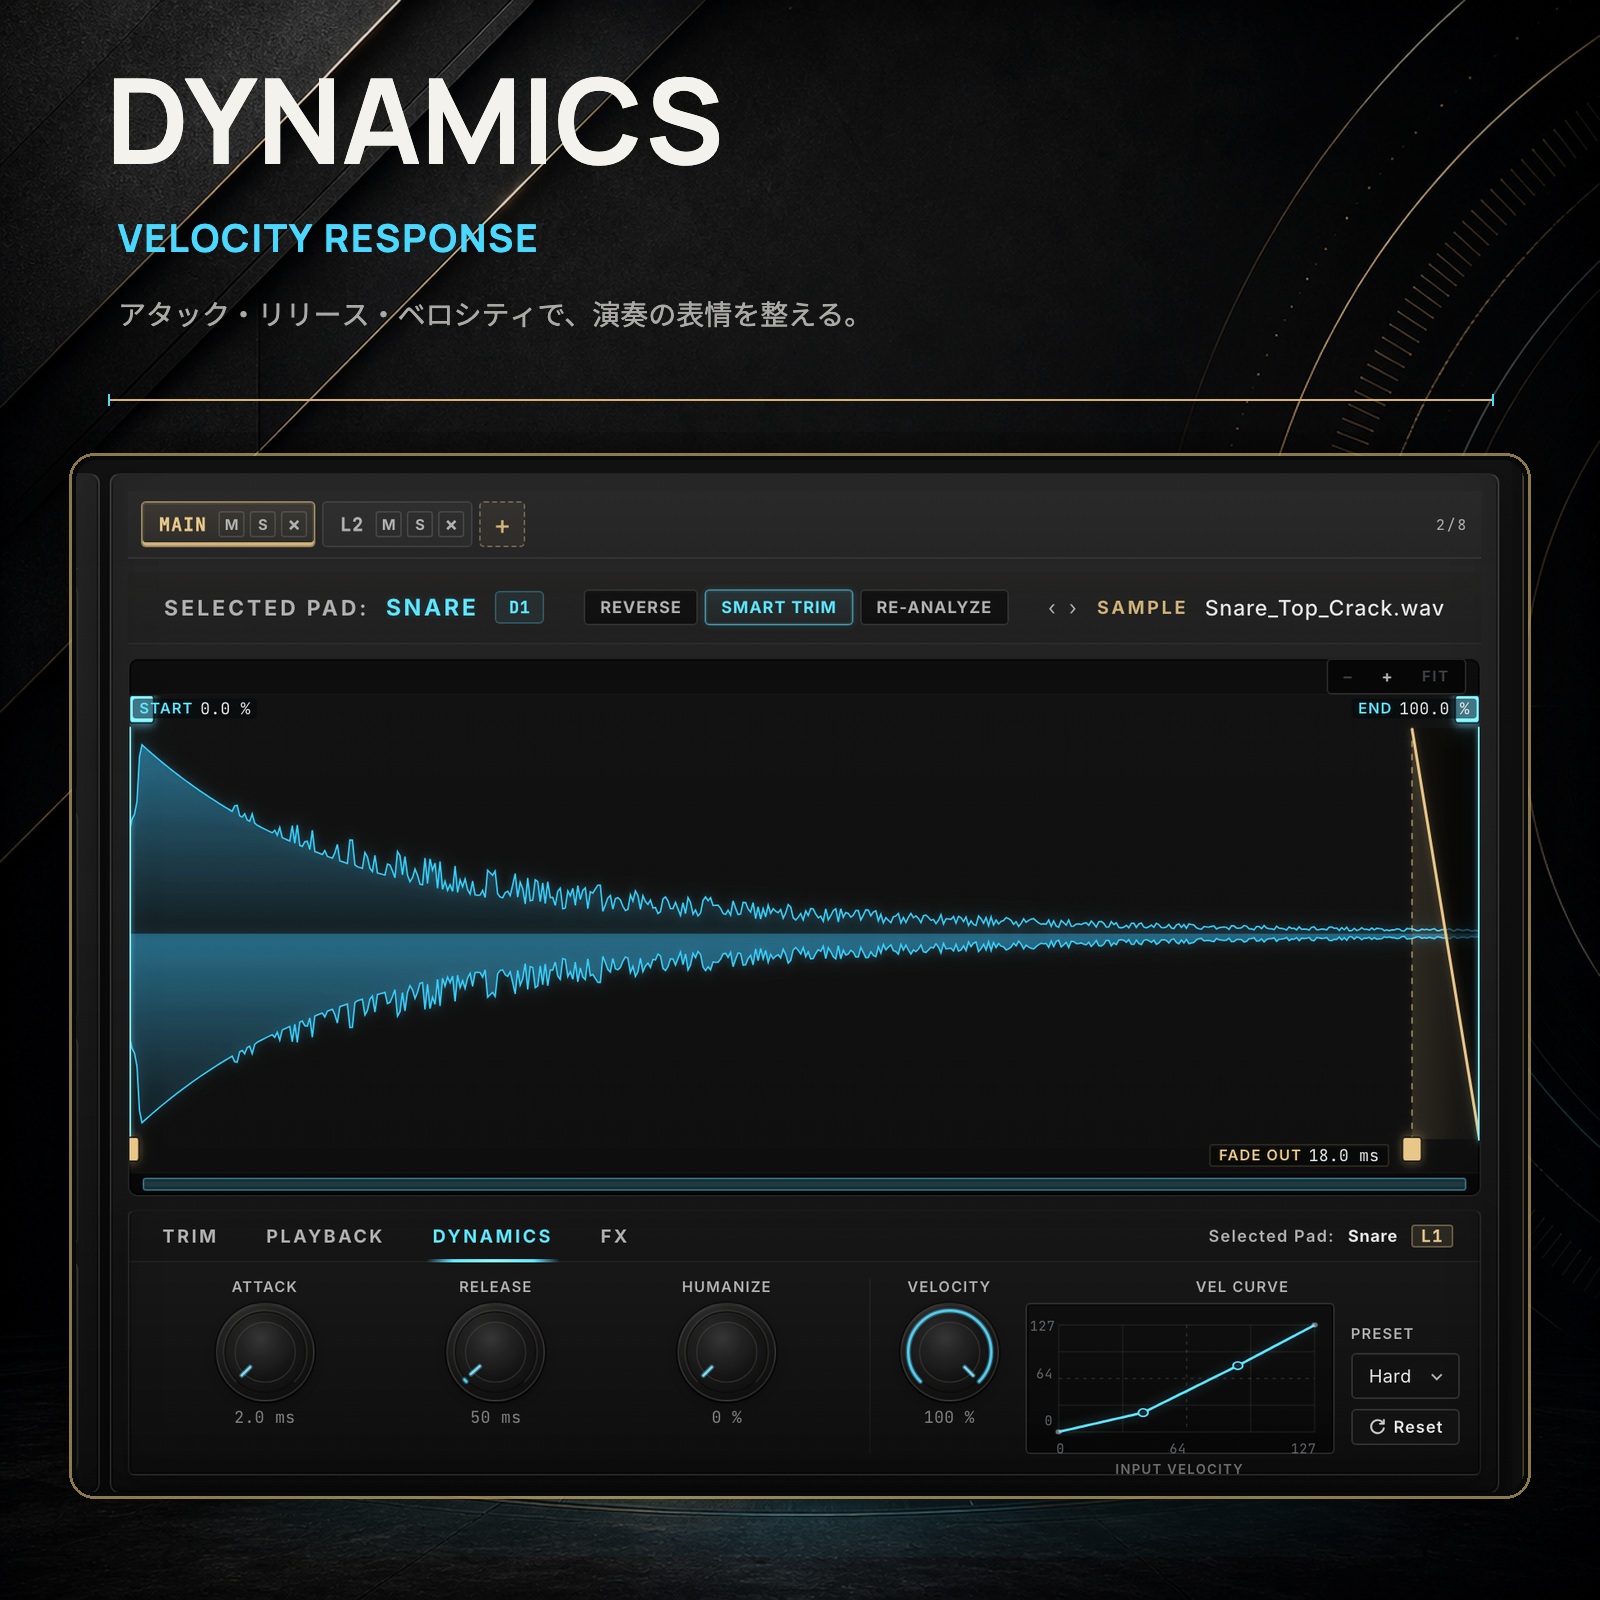
Task: Click the upper velocity curve point
Action: [x=1238, y=1365]
